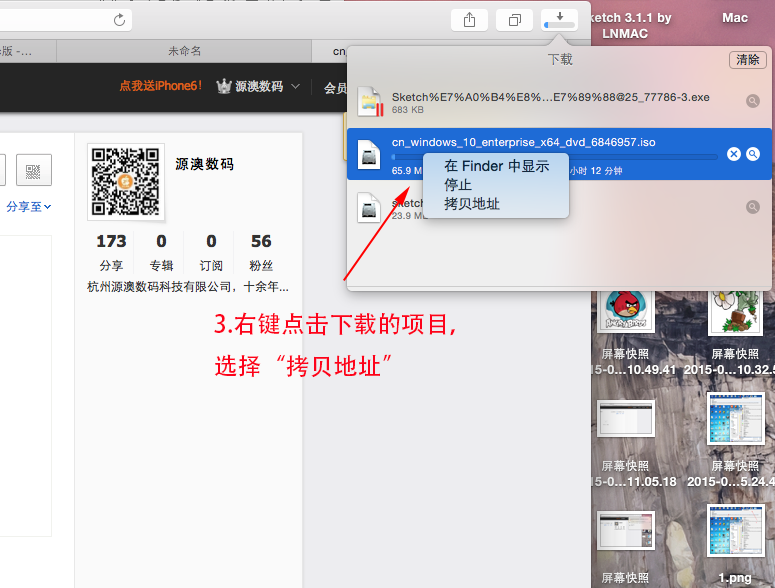Click the Safari address bar field

[x=66, y=20]
